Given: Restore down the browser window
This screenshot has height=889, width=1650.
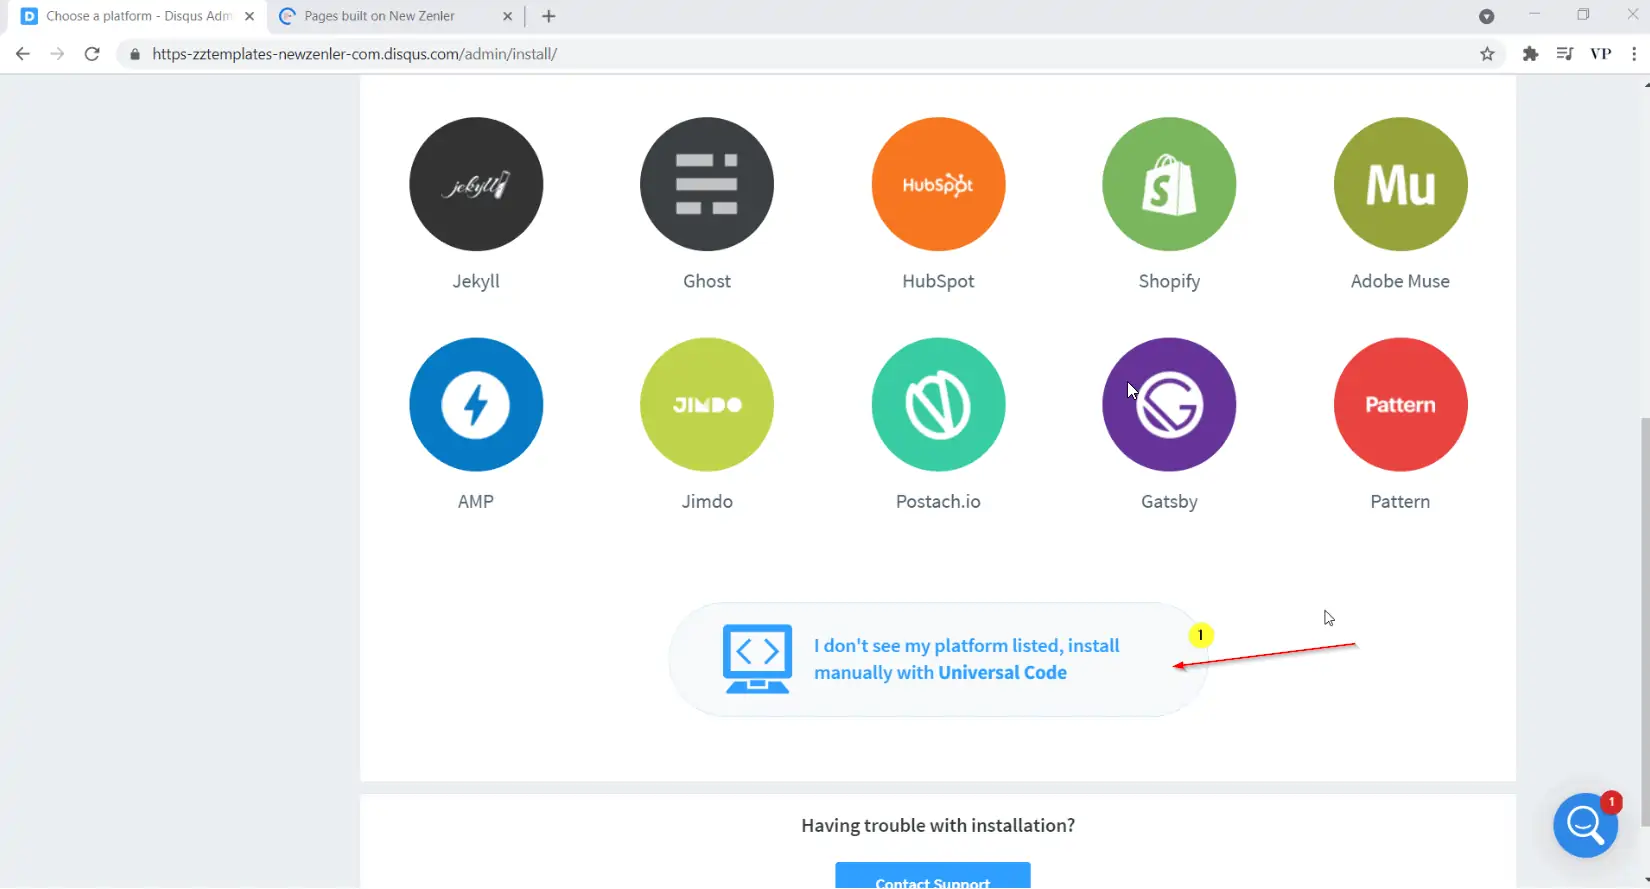Looking at the screenshot, I should pos(1583,14).
